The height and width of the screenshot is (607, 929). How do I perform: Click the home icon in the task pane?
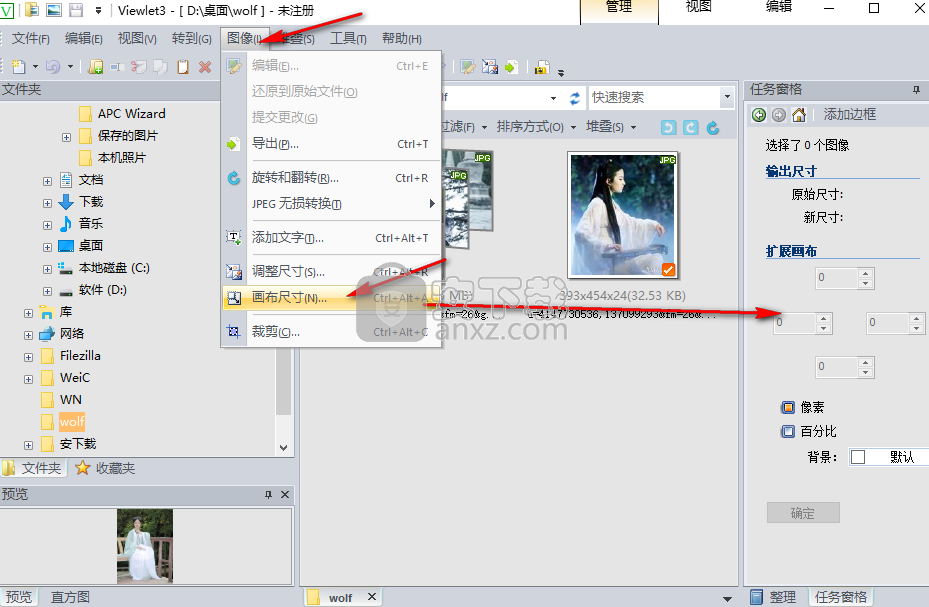(799, 114)
